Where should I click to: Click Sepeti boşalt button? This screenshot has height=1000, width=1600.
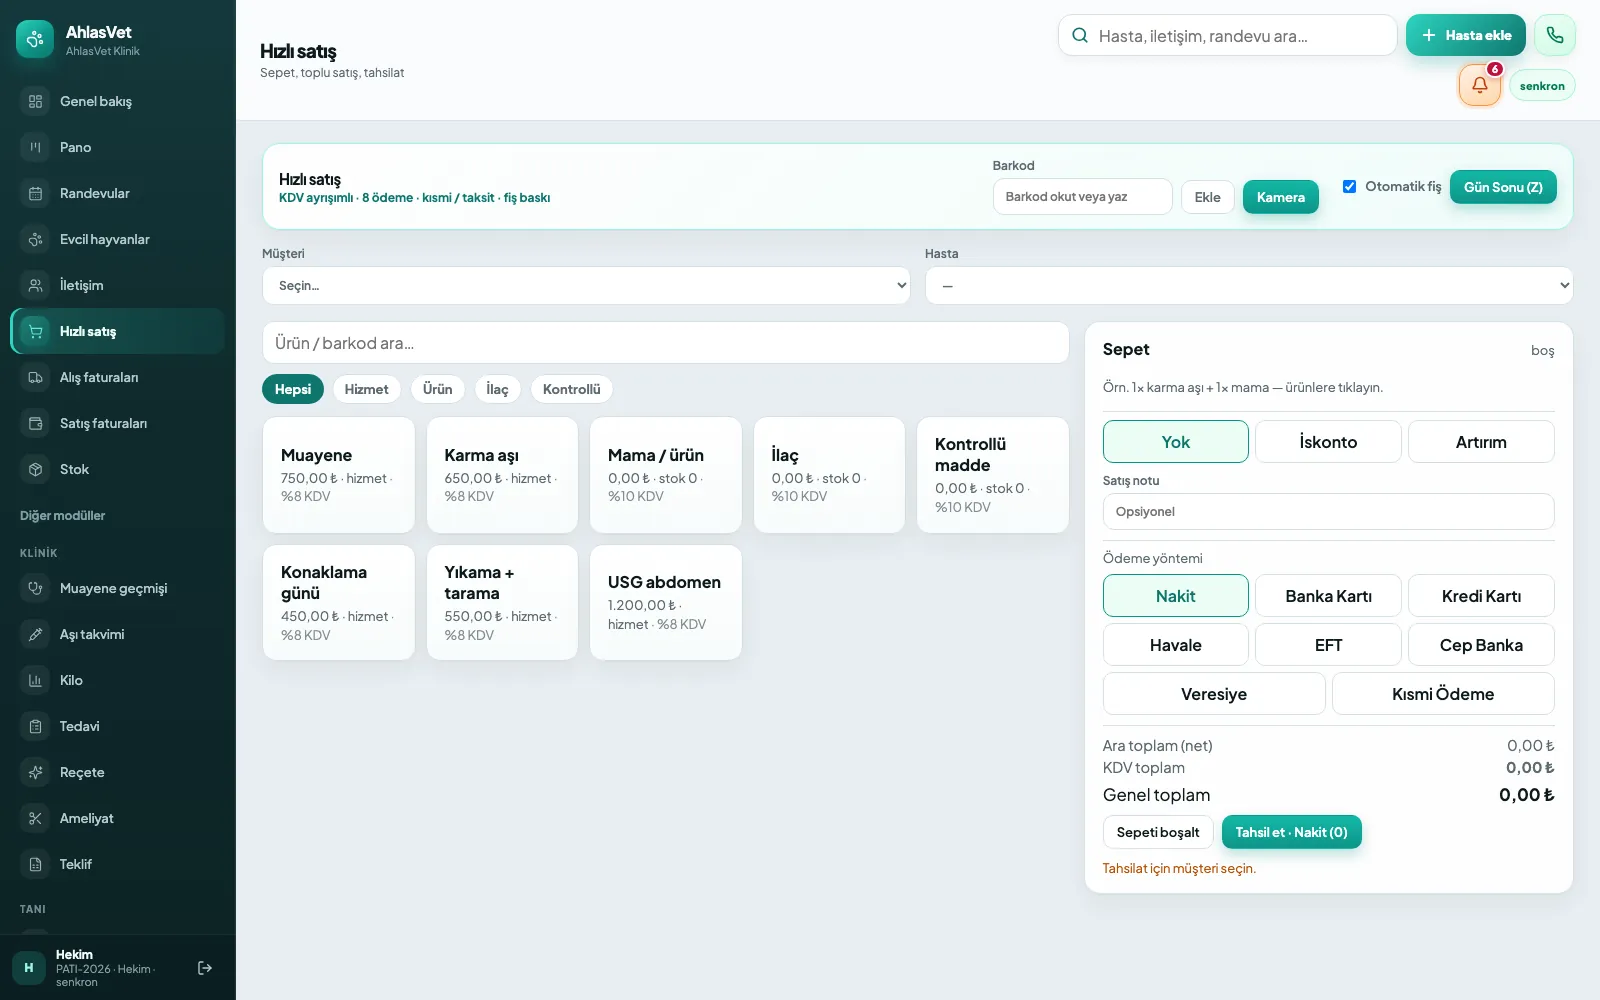1158,832
